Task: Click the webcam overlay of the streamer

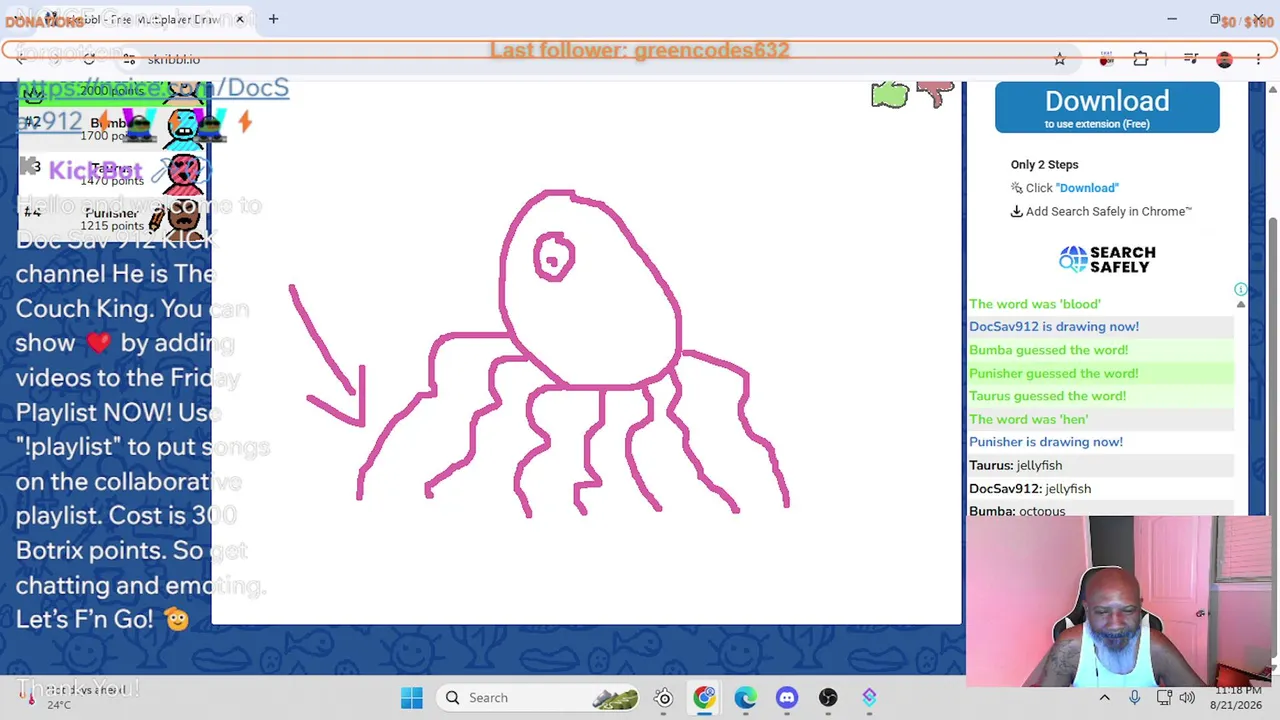Action: [x=1119, y=601]
